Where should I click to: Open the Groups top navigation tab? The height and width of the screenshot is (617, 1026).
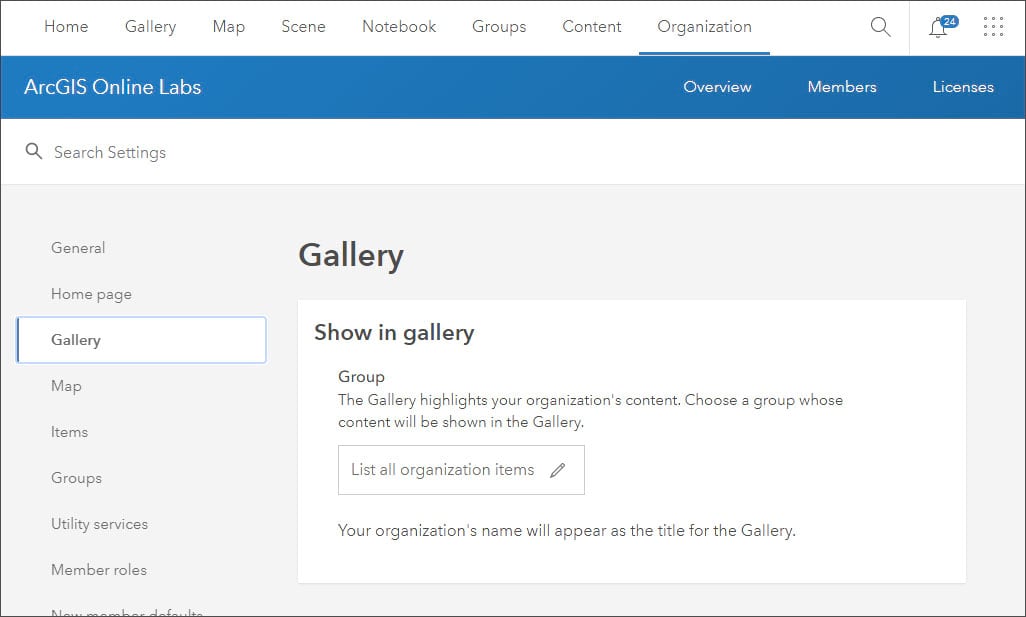[x=499, y=27]
